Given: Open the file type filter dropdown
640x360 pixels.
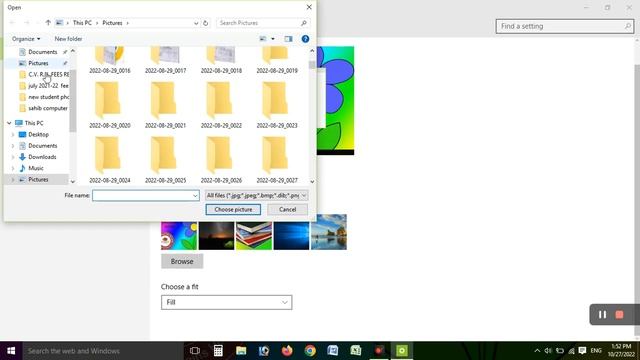Looking at the screenshot, I should (256, 196).
